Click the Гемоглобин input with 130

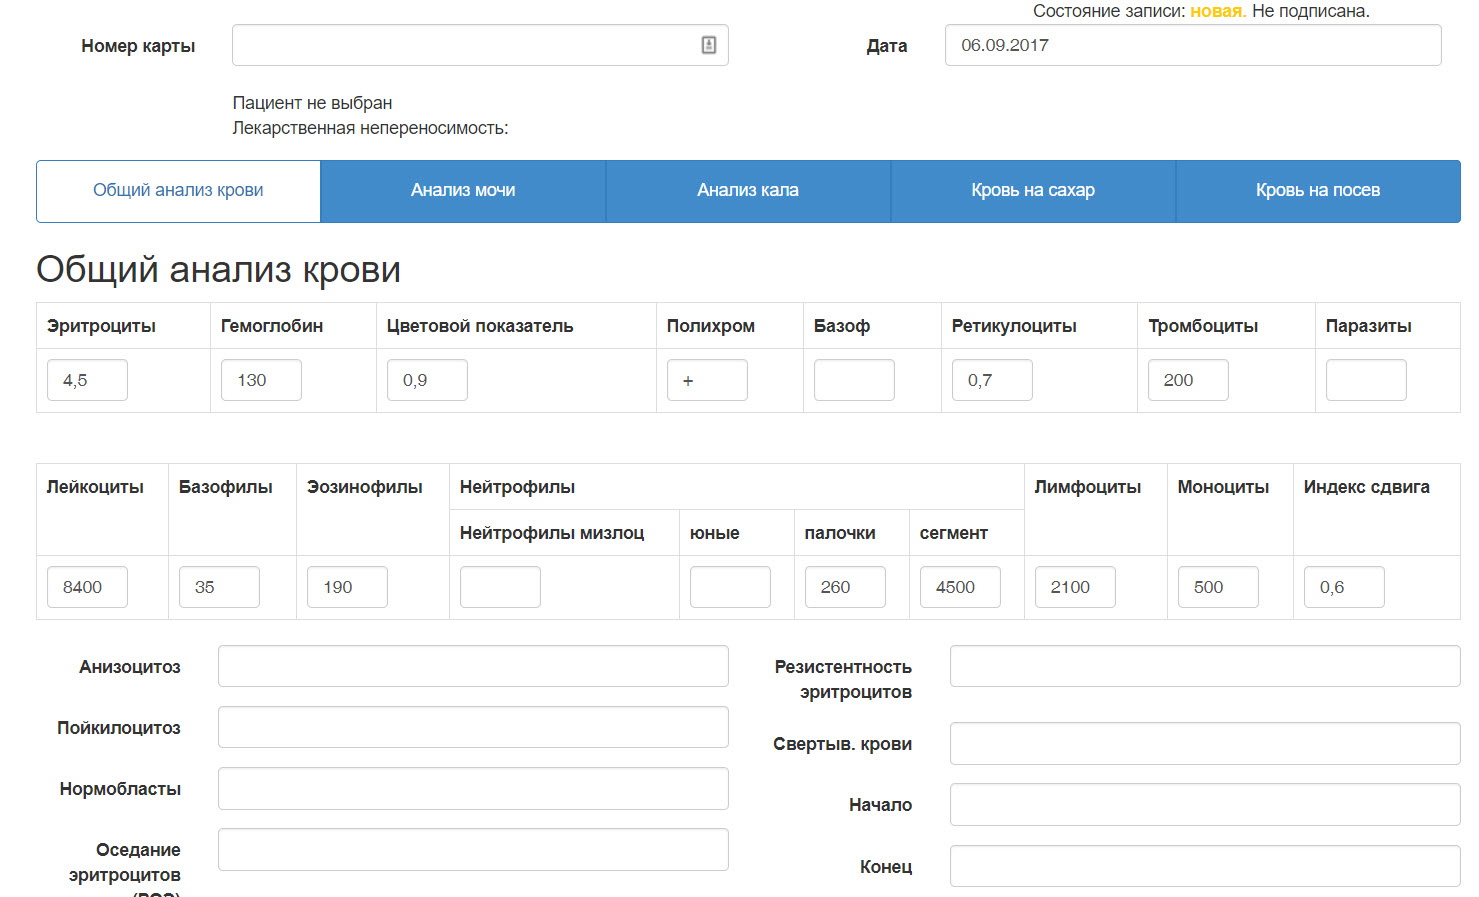(x=261, y=380)
